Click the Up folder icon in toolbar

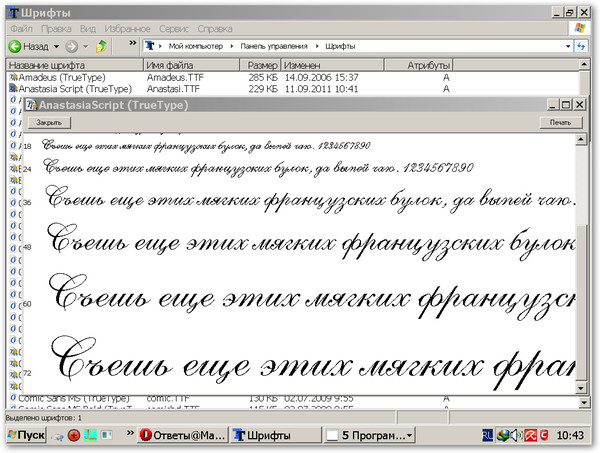coord(102,46)
